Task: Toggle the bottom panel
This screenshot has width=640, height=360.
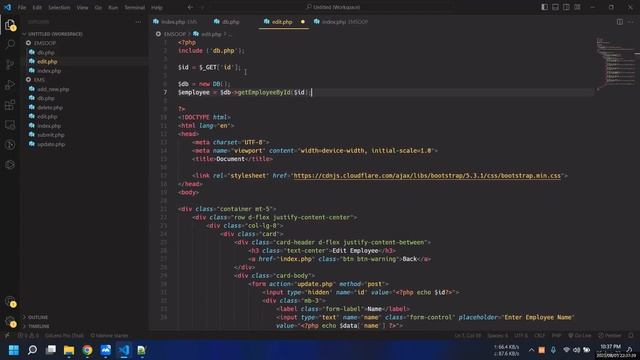Action: [556, 7]
